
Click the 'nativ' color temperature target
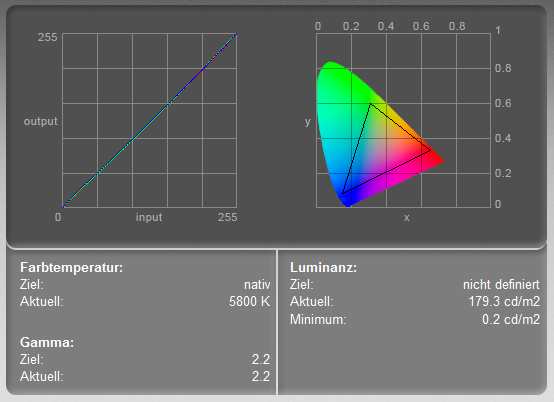pyautogui.click(x=257, y=284)
